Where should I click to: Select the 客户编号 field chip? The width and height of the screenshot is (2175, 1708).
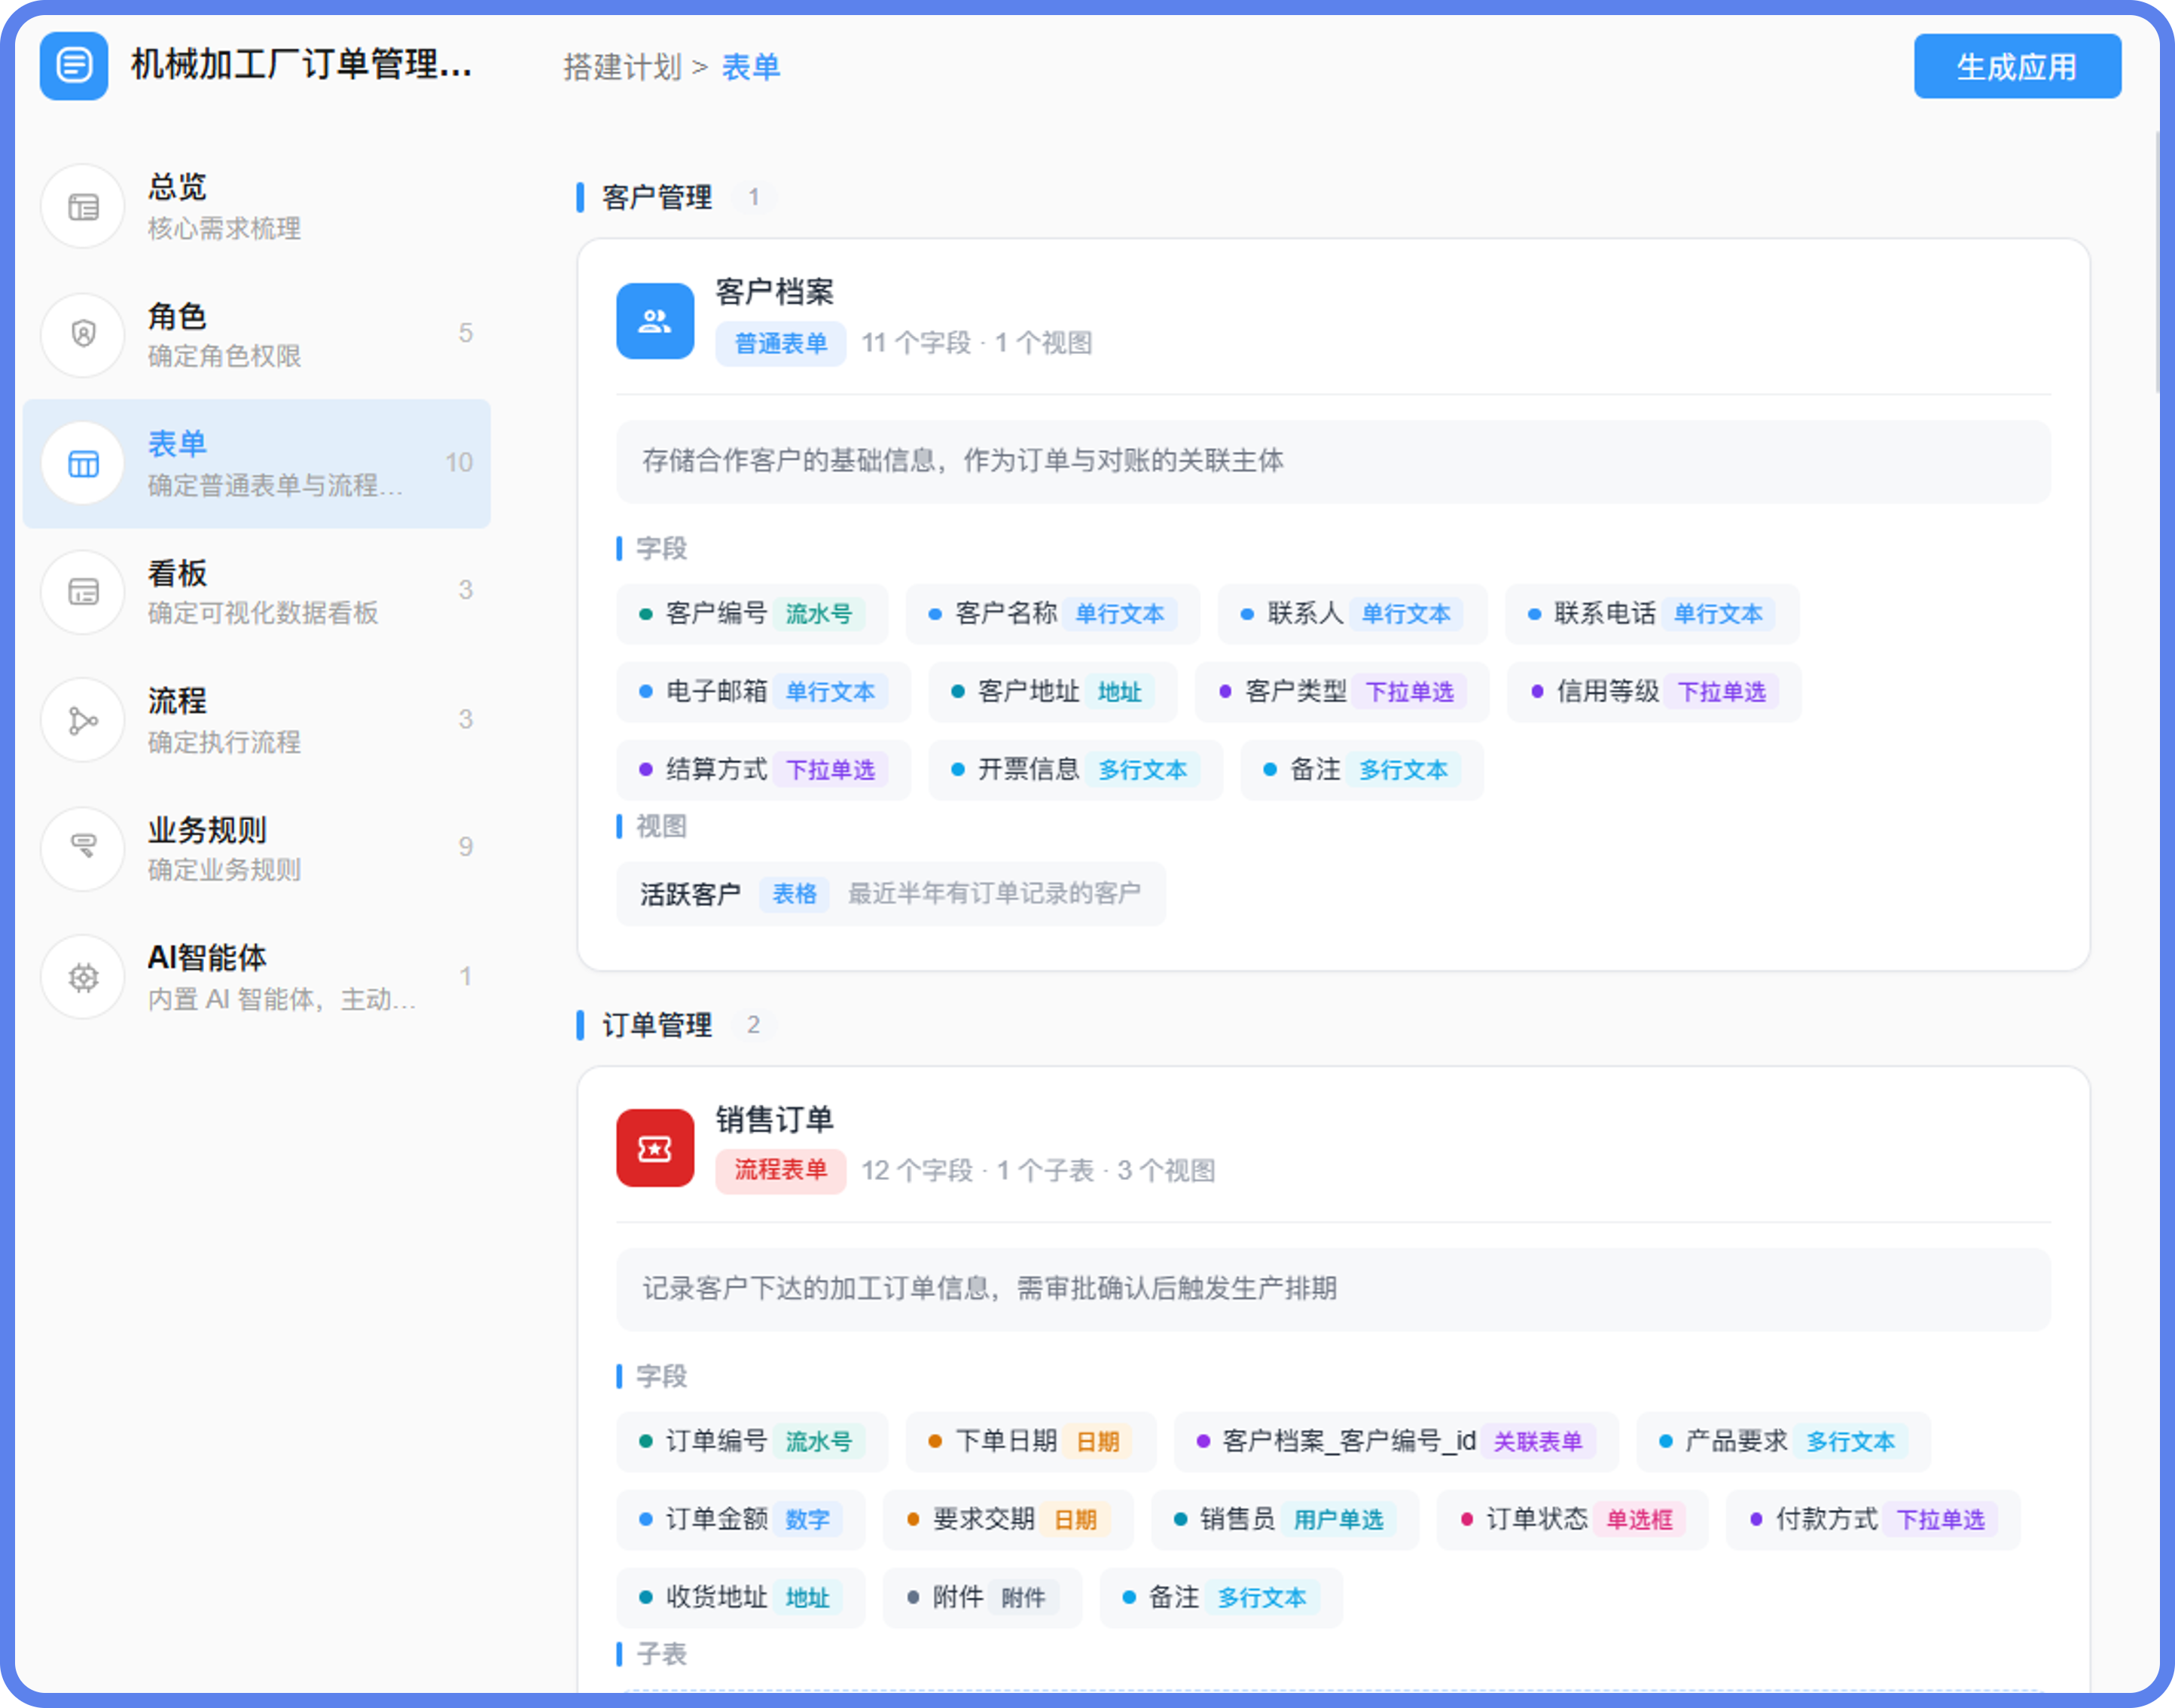pos(751,613)
